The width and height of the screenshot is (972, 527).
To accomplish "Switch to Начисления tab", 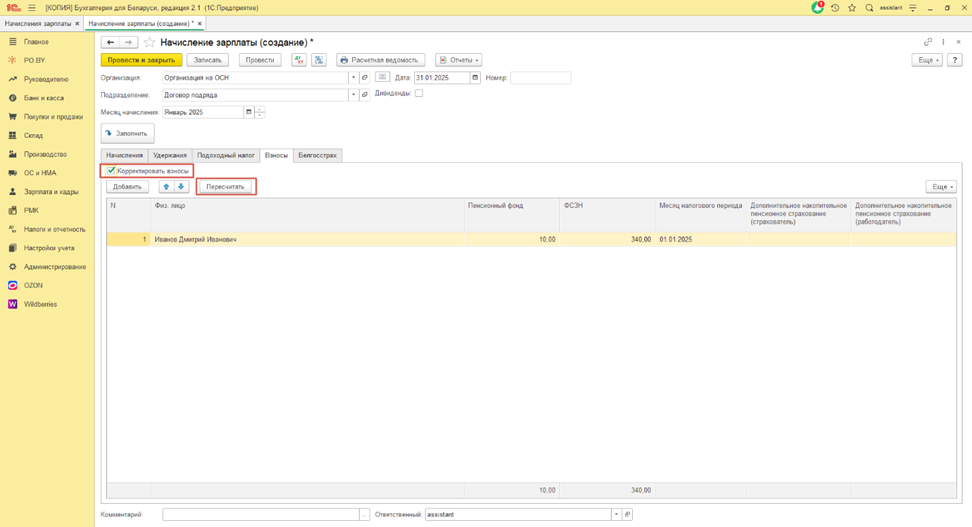I will 124,155.
